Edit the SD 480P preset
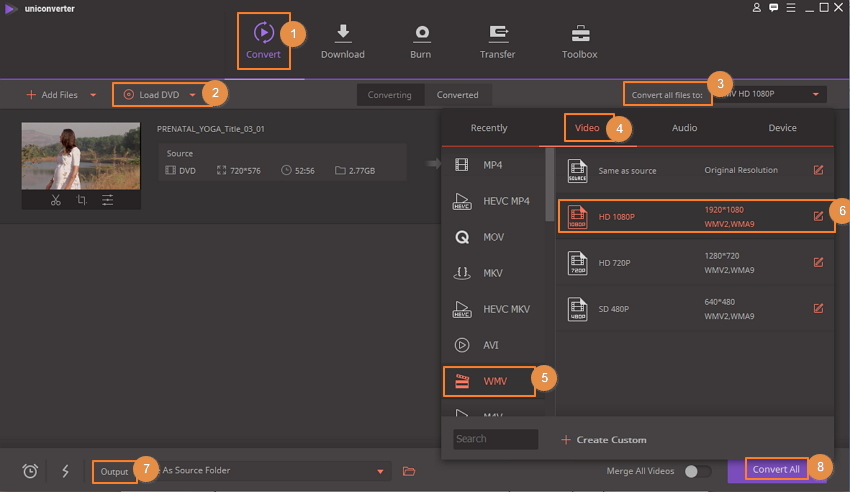850x492 pixels. pos(819,308)
